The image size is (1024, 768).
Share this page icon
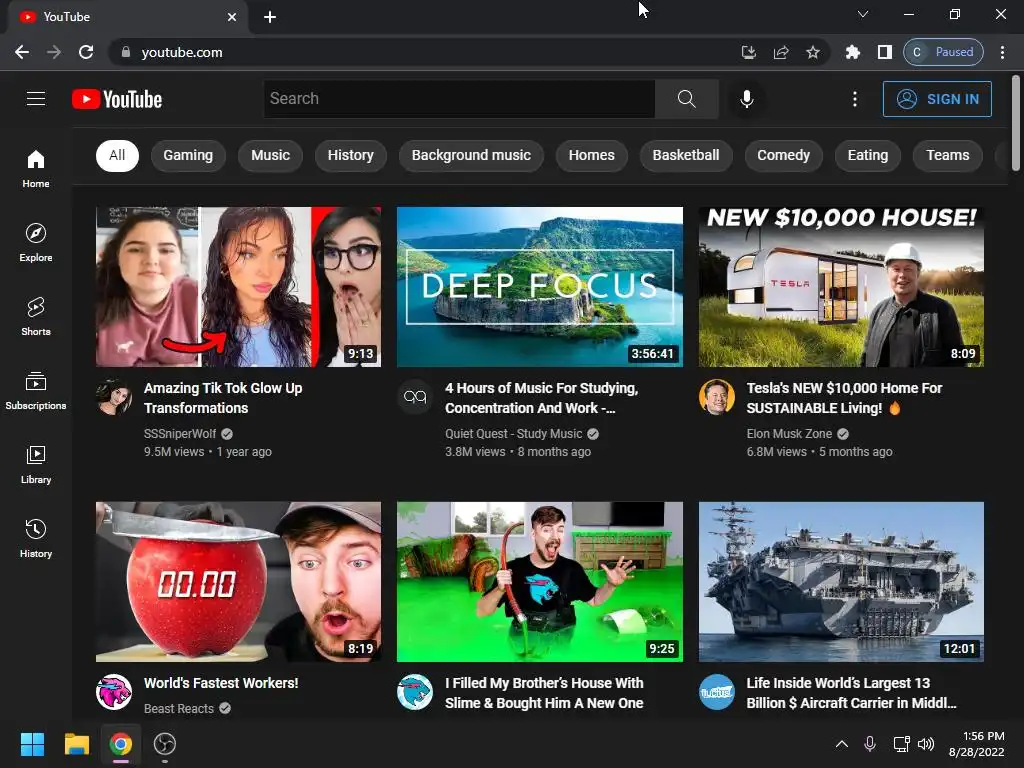[780, 52]
